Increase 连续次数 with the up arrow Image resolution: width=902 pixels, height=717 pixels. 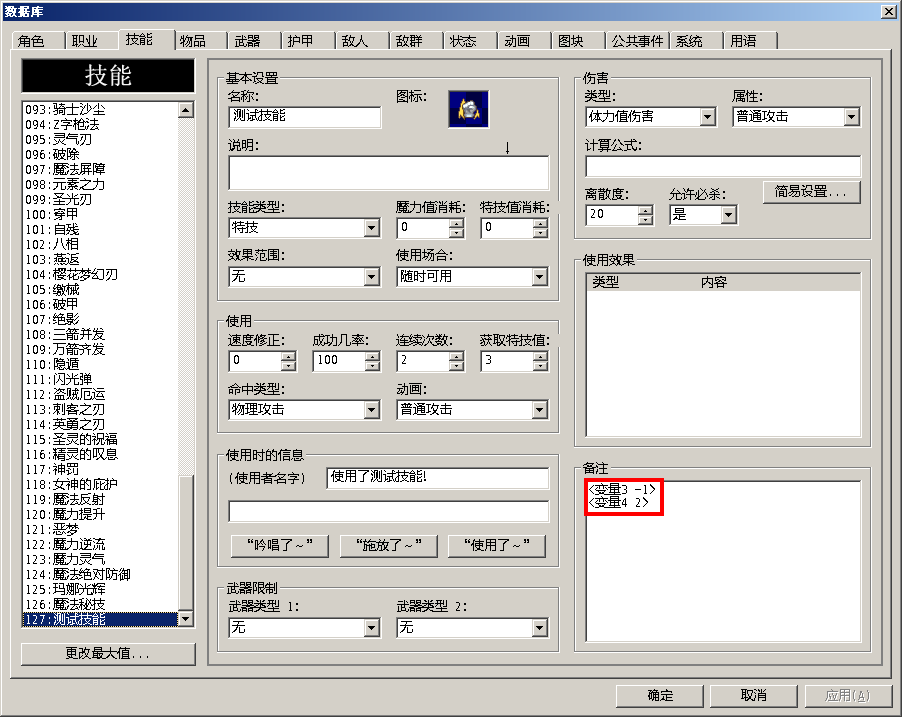pos(456,357)
